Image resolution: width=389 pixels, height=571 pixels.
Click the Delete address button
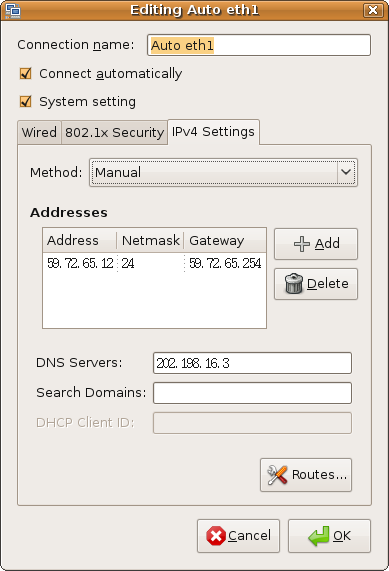pos(316,284)
